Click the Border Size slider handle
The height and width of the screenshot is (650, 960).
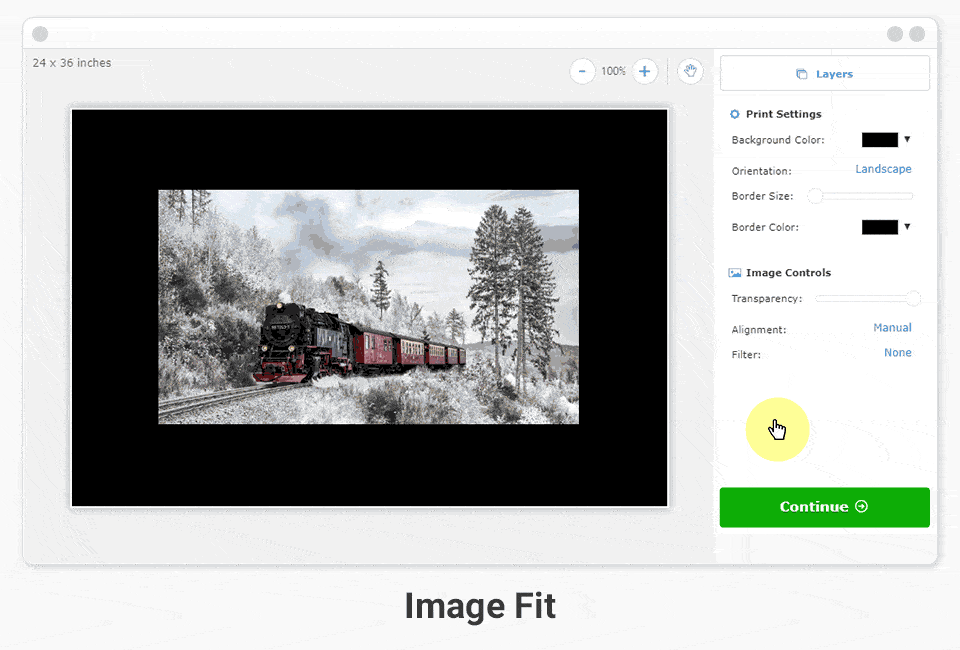815,196
